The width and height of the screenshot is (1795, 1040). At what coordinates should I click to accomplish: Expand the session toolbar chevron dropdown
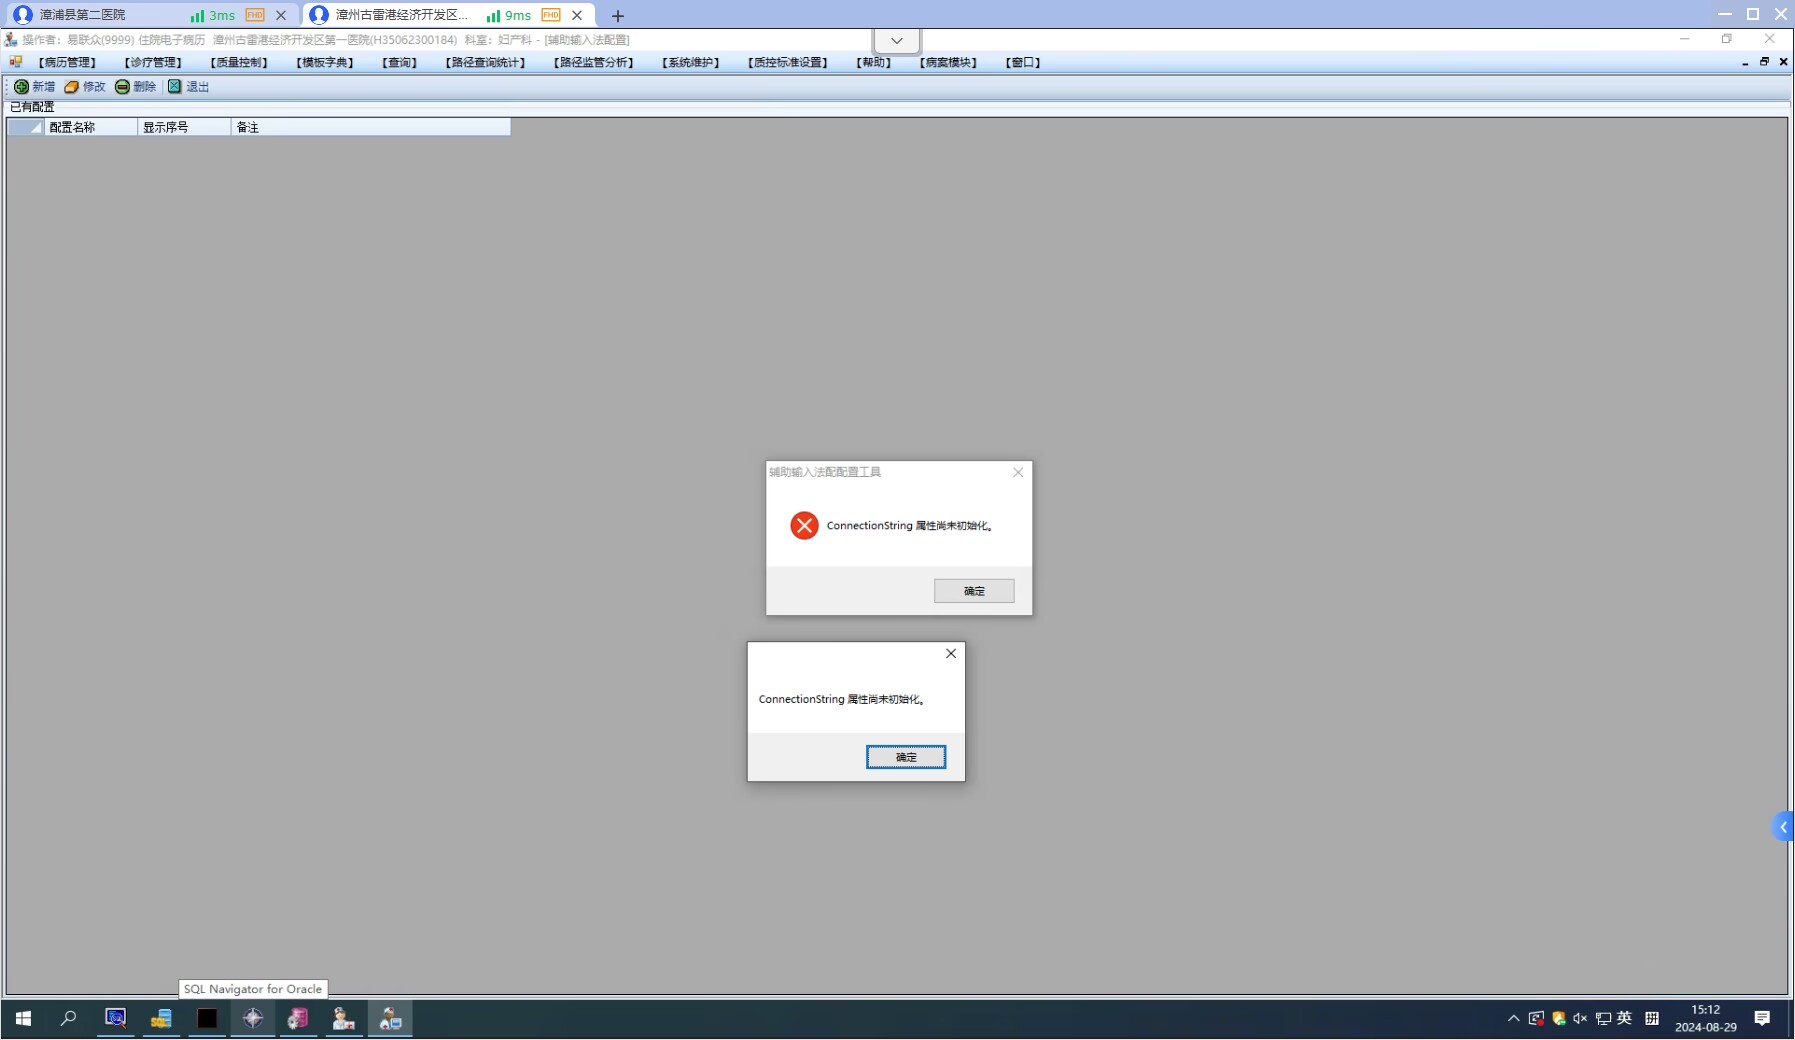tap(897, 41)
